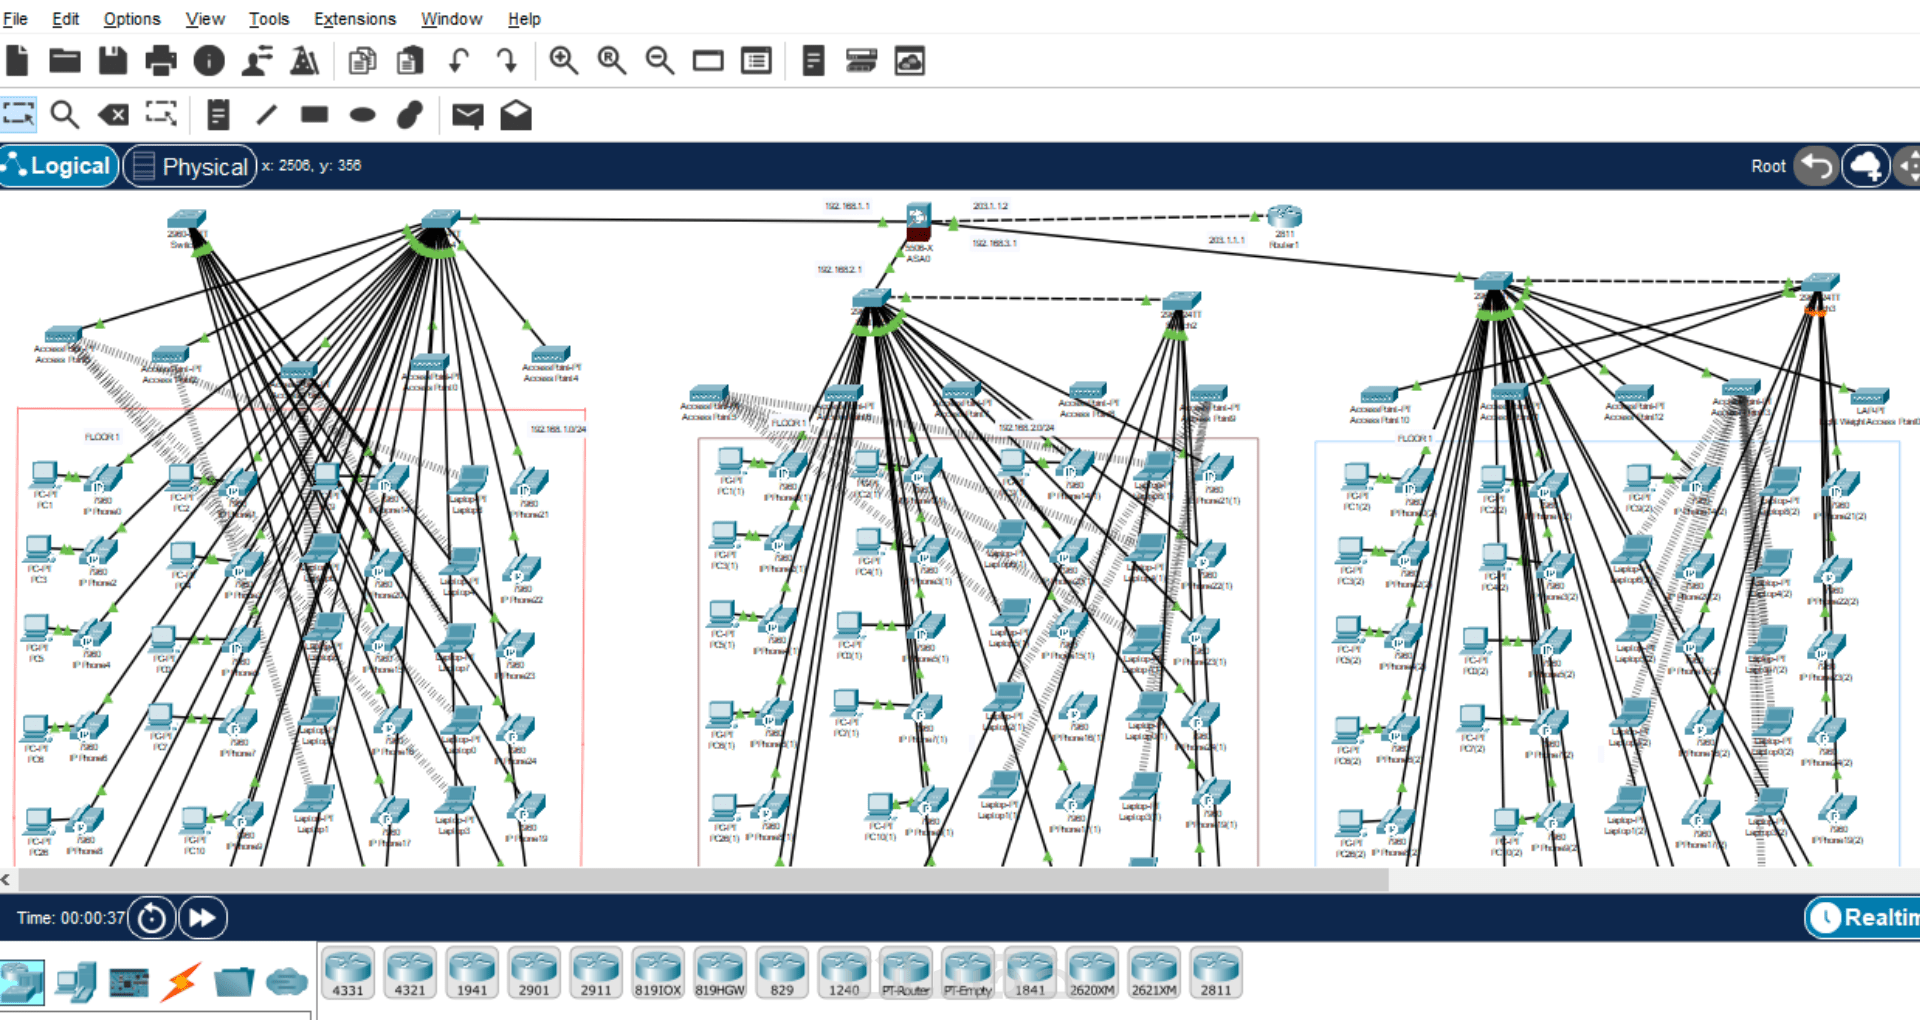Open the Extensions menu
The width and height of the screenshot is (1920, 1020).
(x=355, y=19)
